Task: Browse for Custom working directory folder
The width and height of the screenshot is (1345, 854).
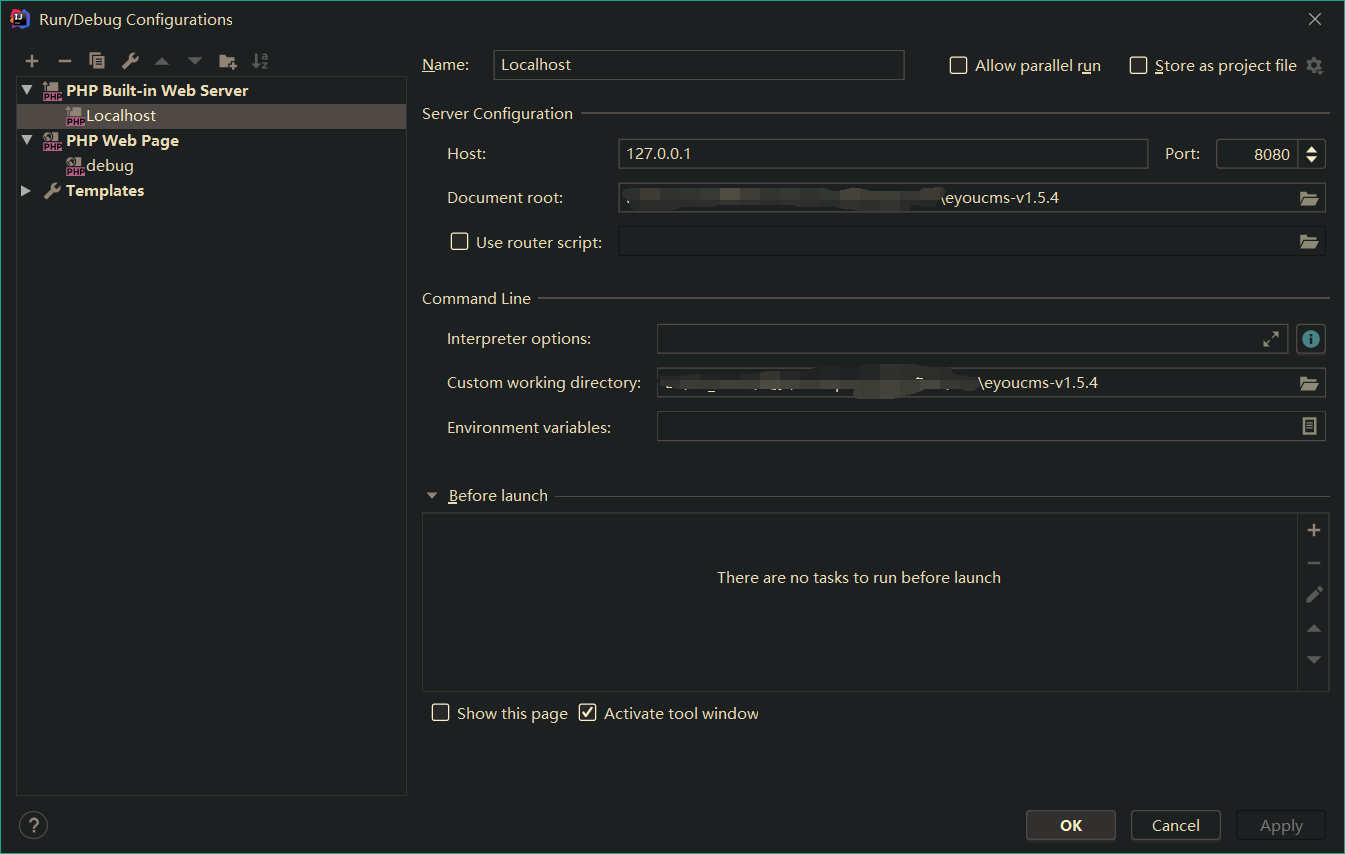Action: tap(1309, 383)
